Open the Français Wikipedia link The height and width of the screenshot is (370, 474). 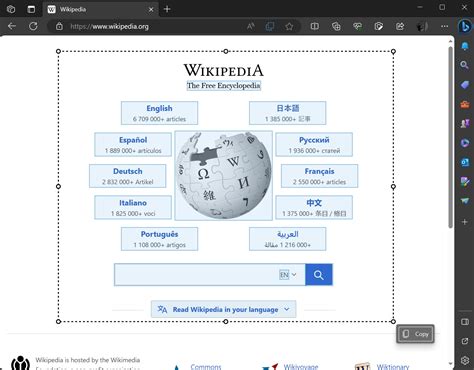coord(319,176)
